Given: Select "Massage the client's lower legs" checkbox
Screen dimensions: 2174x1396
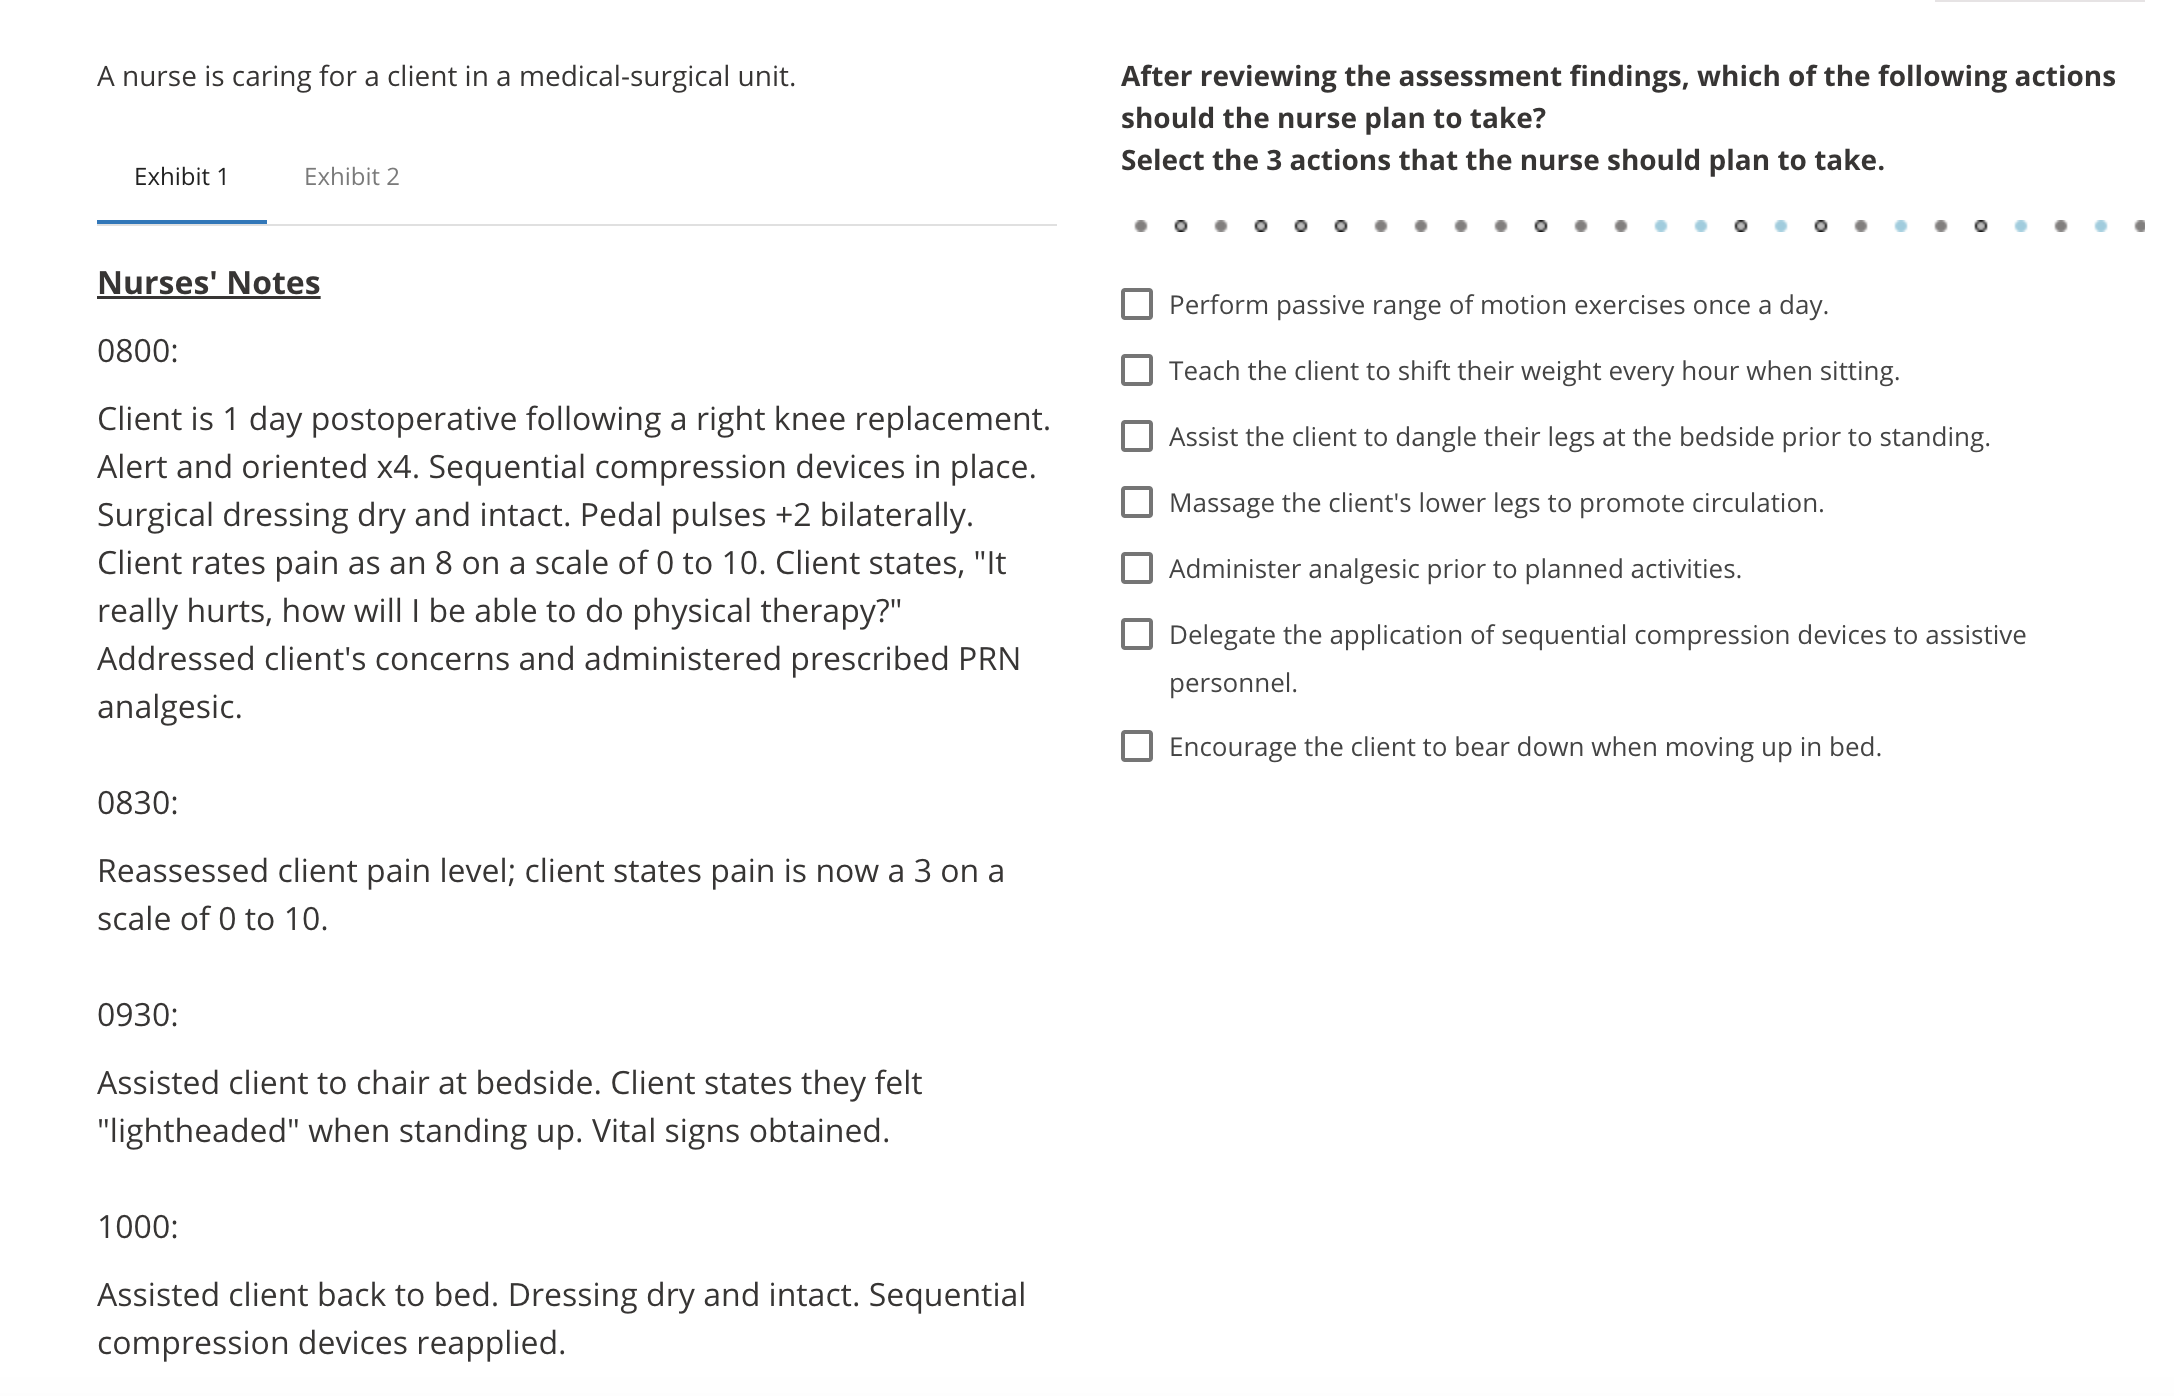Looking at the screenshot, I should pos(1137,502).
